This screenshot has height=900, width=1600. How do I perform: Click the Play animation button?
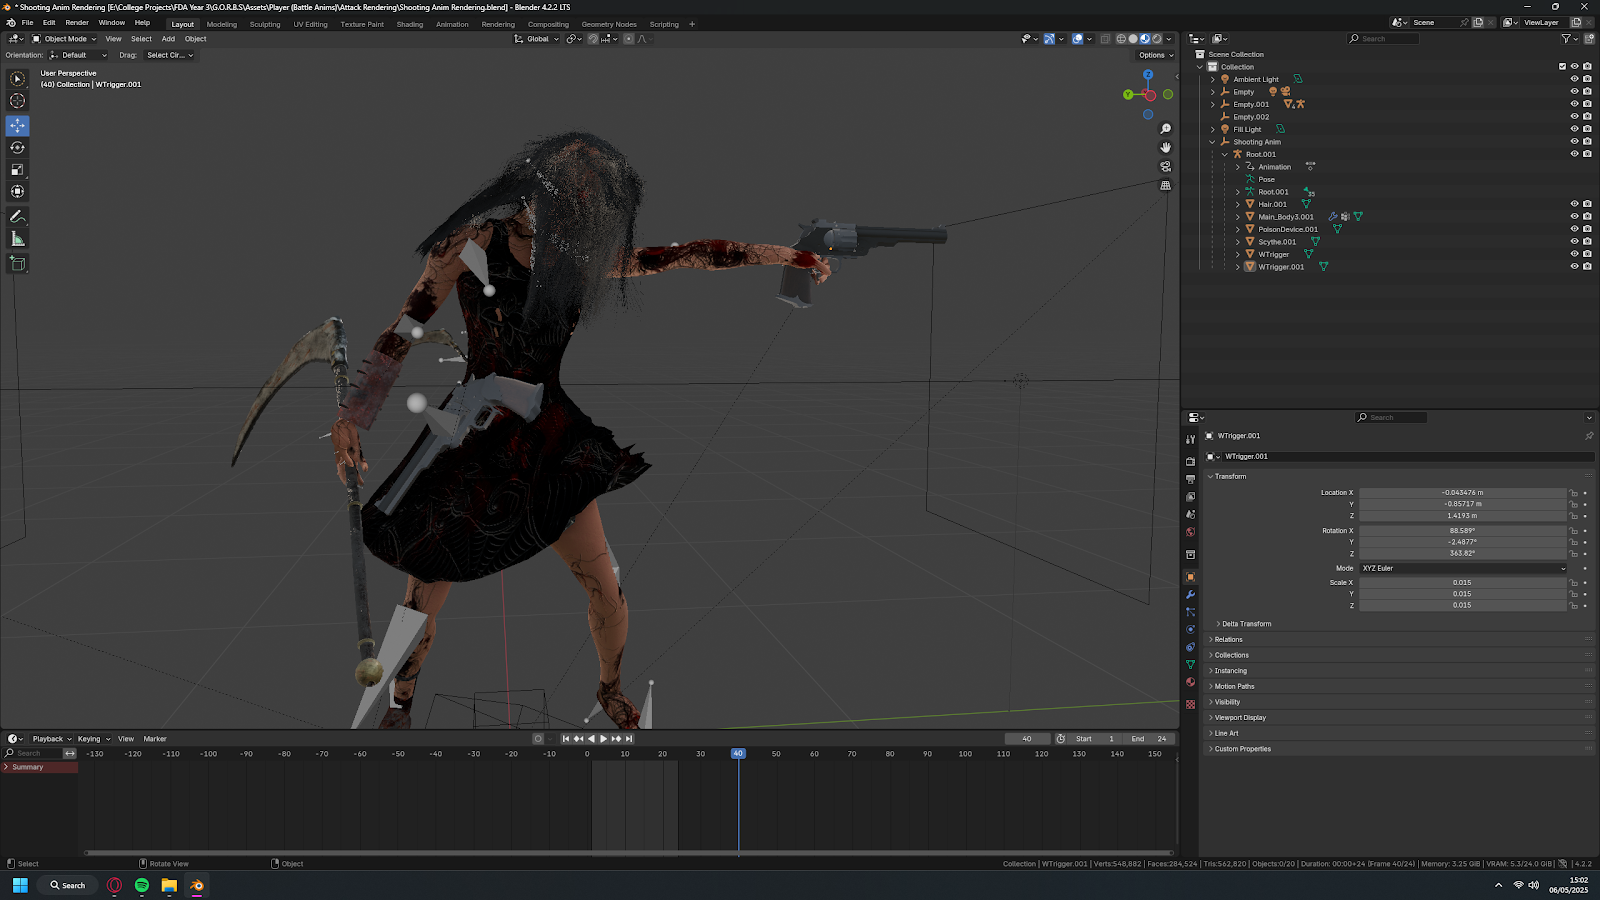click(603, 739)
